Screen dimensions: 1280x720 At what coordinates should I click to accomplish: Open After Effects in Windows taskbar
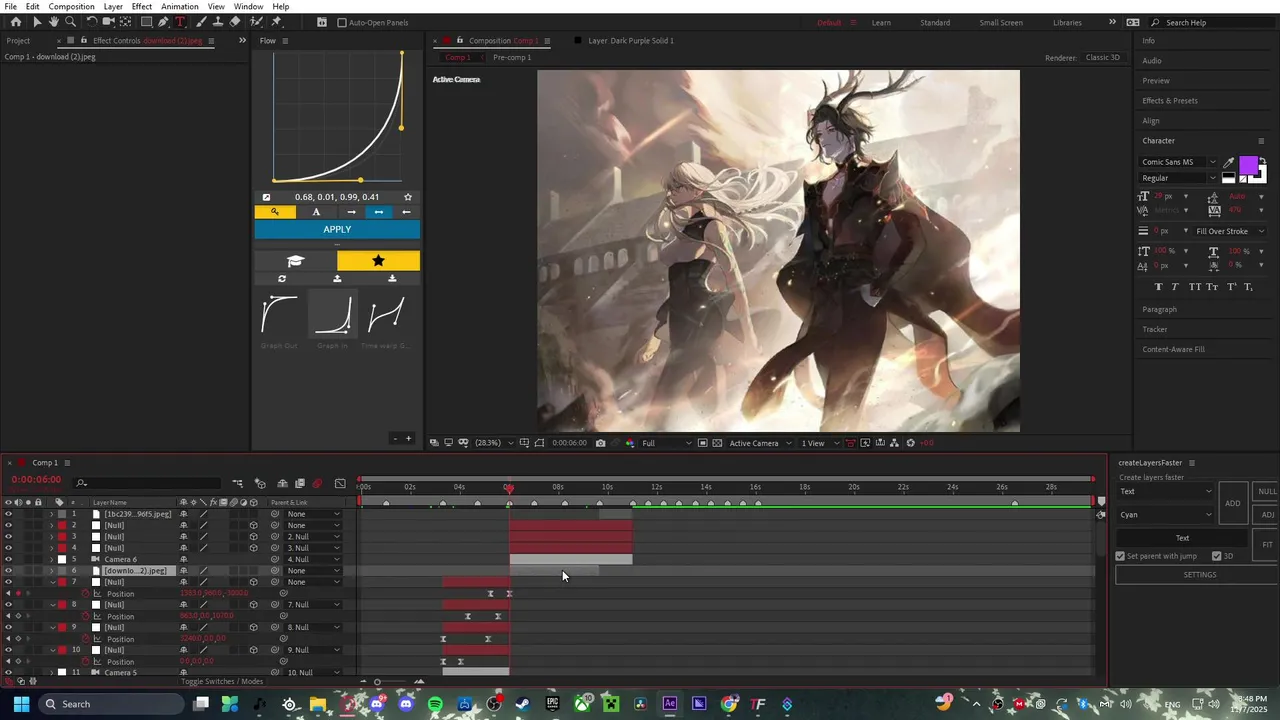coord(670,704)
